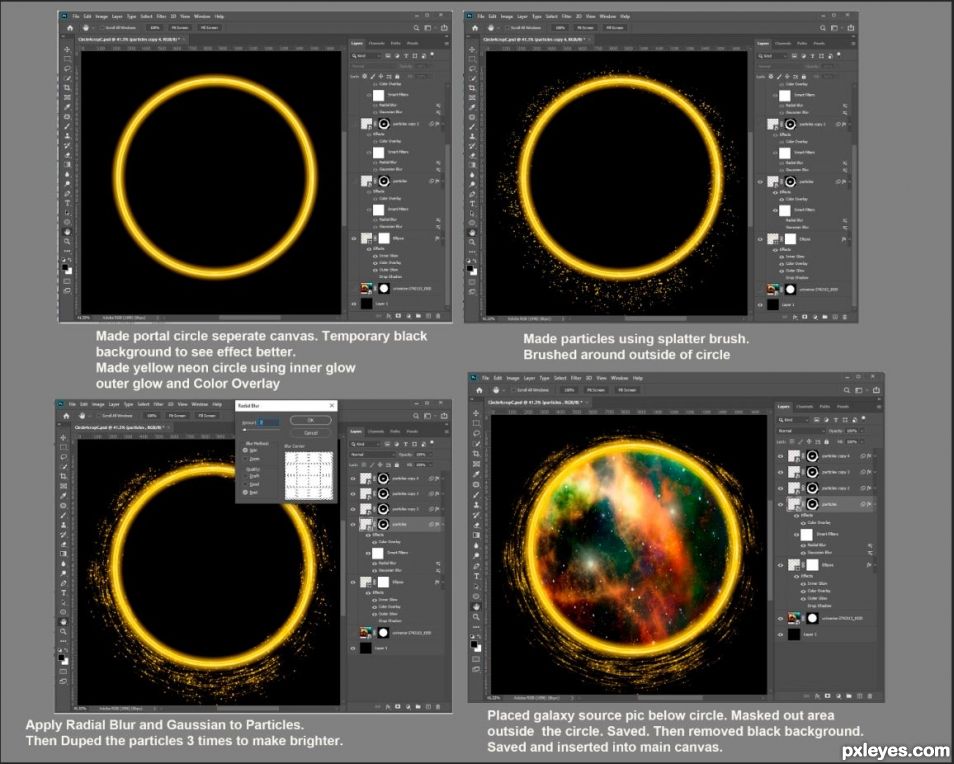Open the layers panel menu in galaxy window

click(879, 406)
